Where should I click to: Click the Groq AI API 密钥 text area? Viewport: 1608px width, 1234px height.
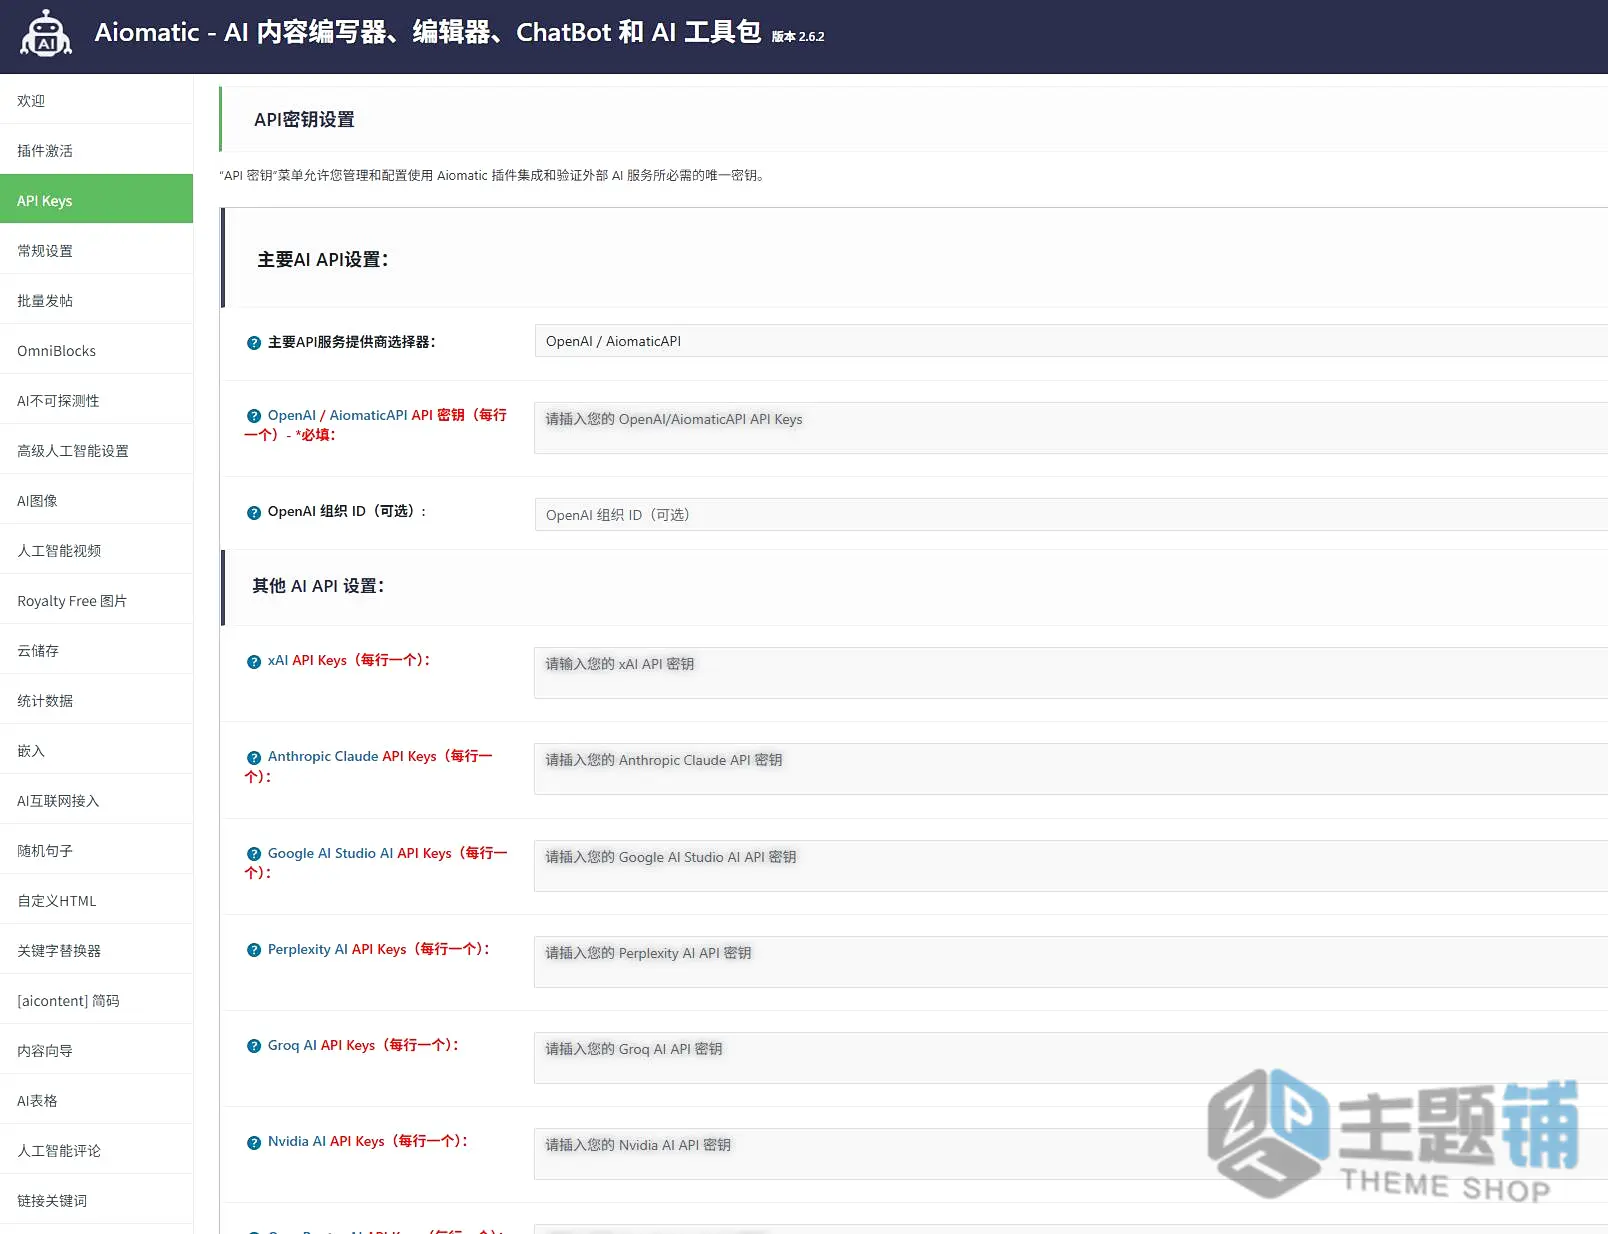1071,1058
